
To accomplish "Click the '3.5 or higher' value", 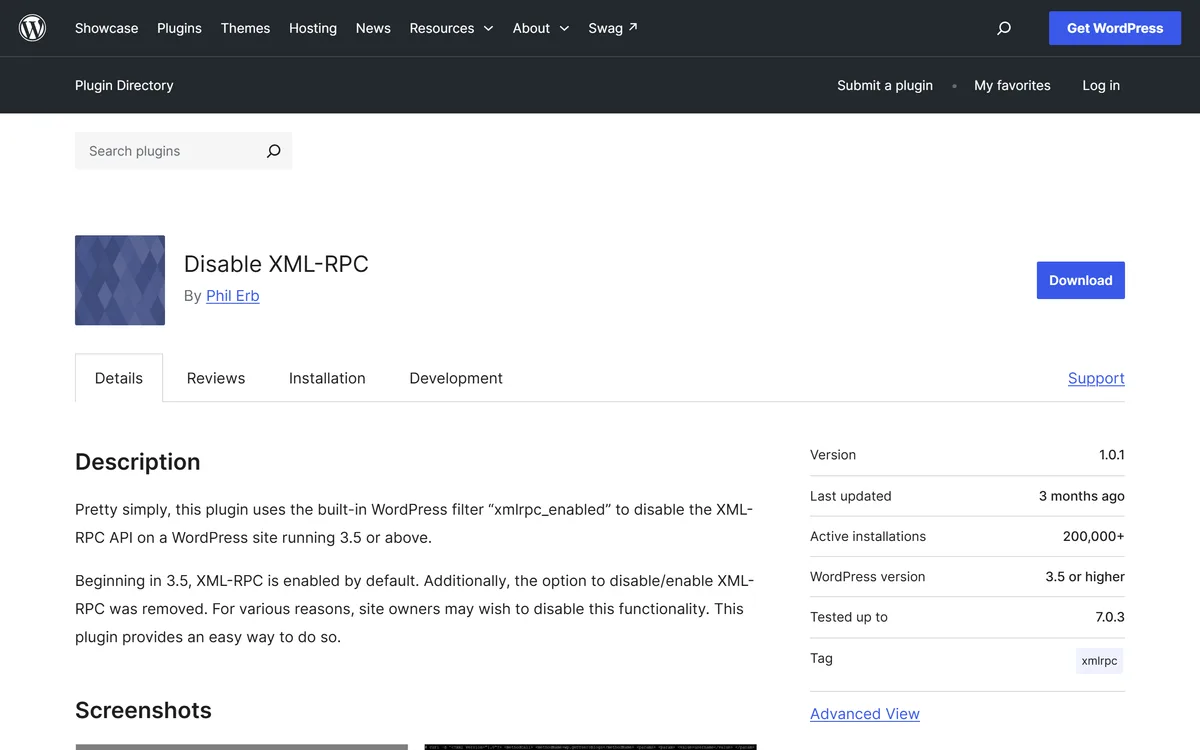I will [1085, 577].
